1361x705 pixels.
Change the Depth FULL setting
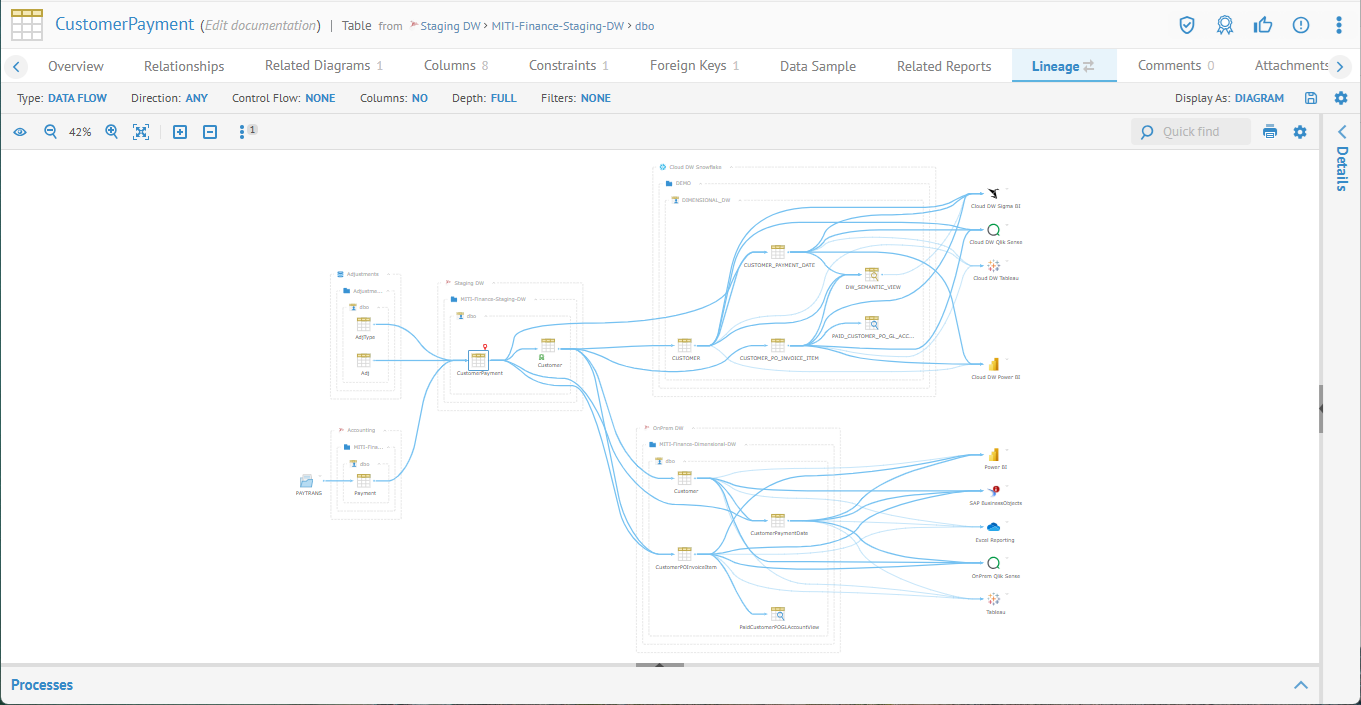(503, 98)
